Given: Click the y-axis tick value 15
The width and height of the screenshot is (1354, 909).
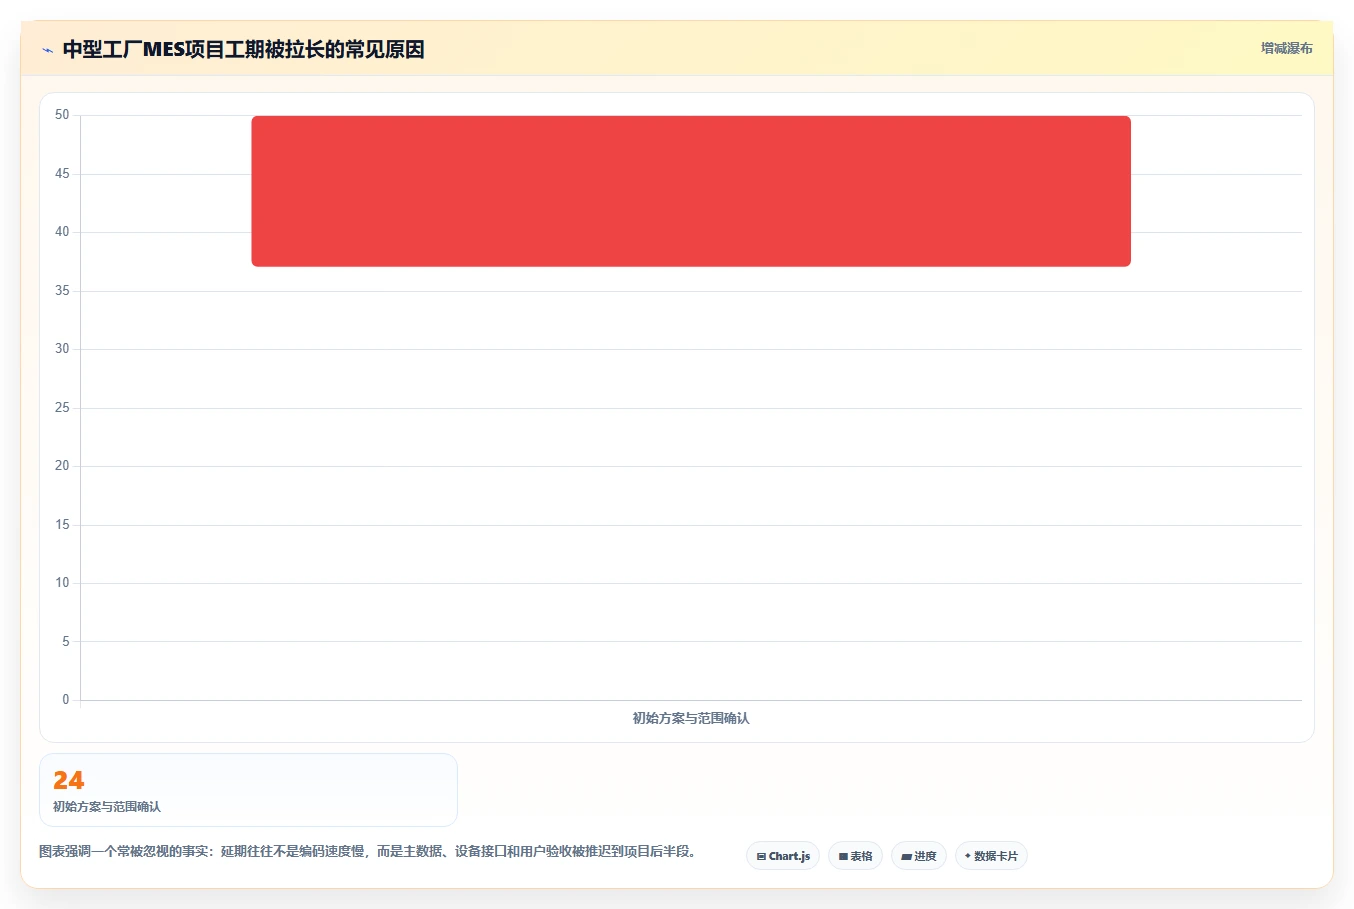Looking at the screenshot, I should tap(62, 525).
